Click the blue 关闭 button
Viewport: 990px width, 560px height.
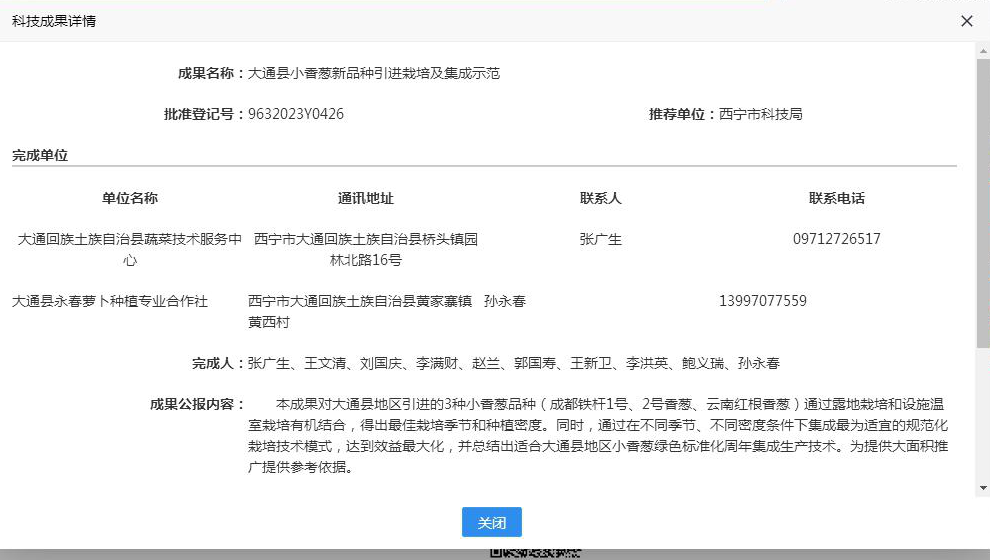tap(491, 523)
